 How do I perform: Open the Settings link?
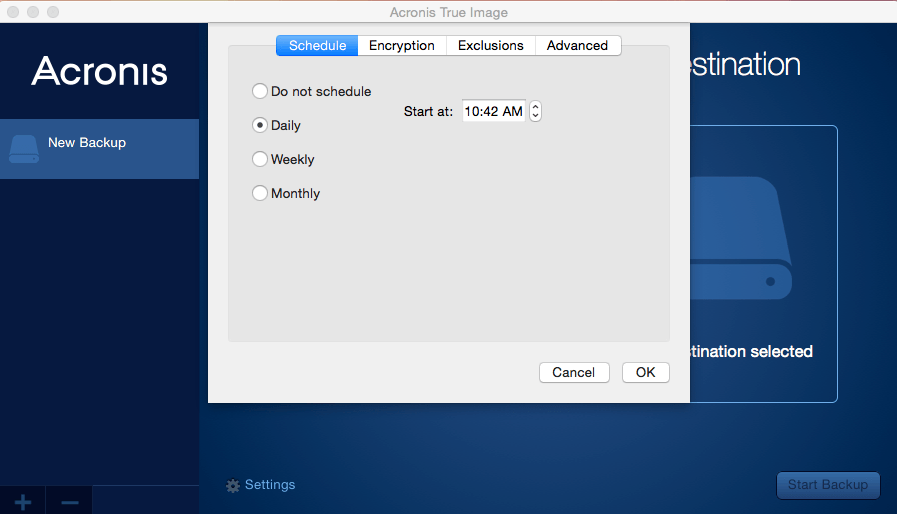click(x=270, y=485)
